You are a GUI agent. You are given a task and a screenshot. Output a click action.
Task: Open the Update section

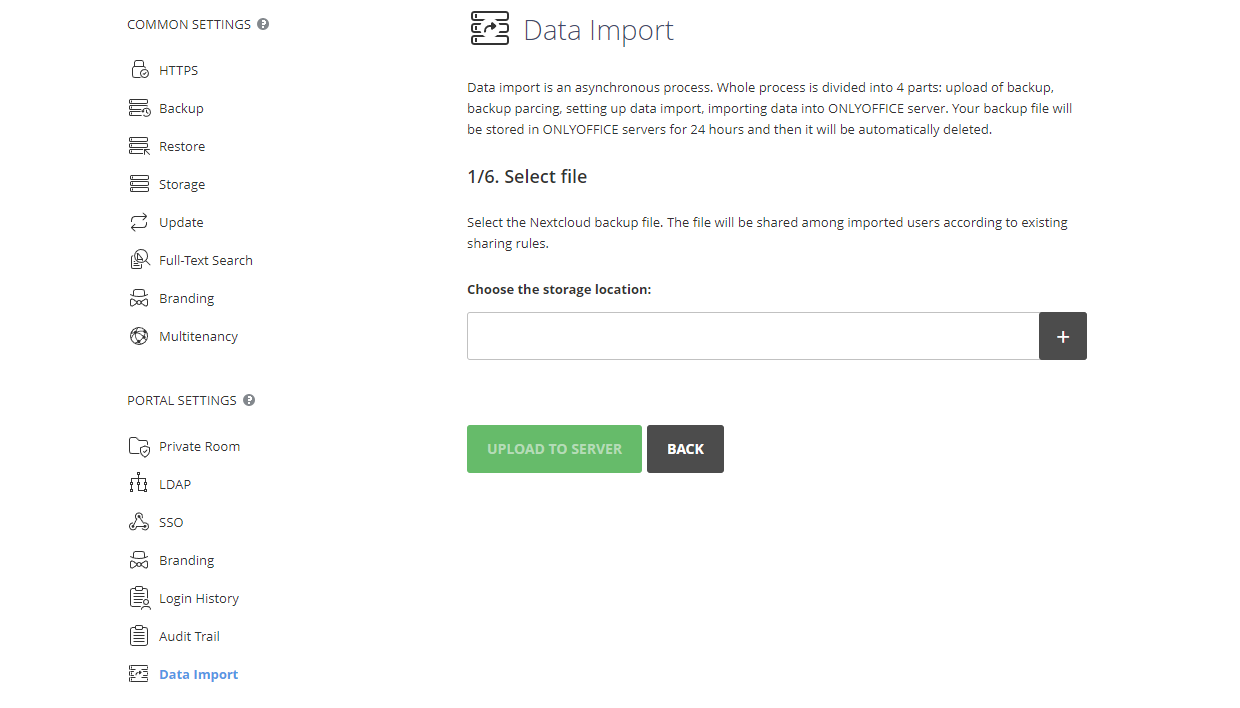[181, 222]
